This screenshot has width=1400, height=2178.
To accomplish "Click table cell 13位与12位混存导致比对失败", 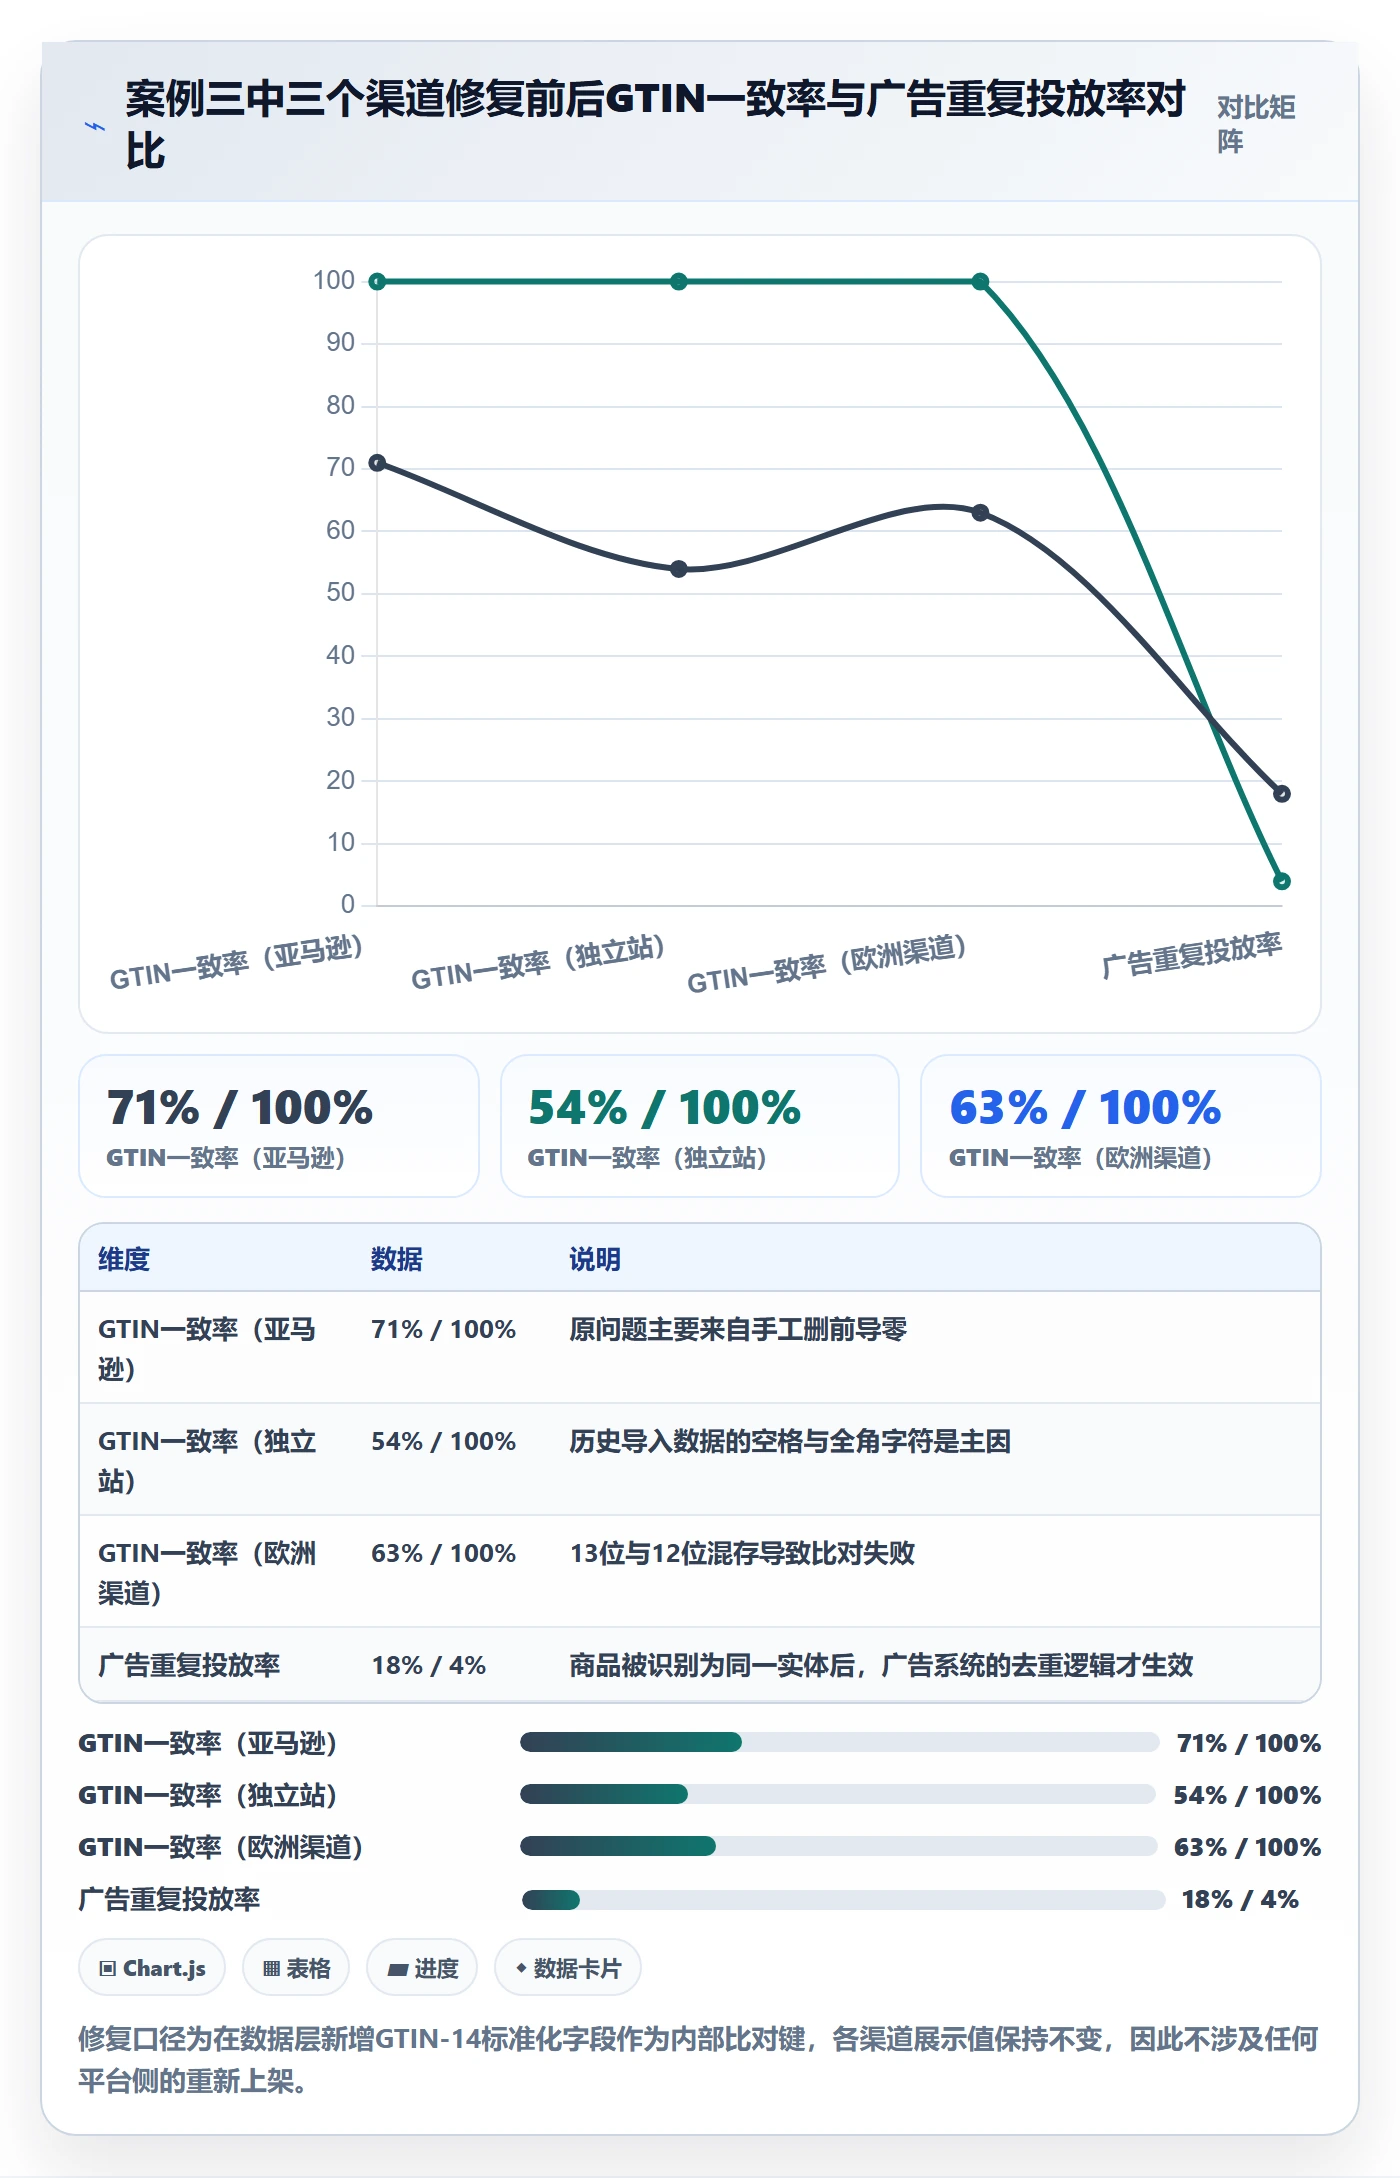I will (x=742, y=1553).
